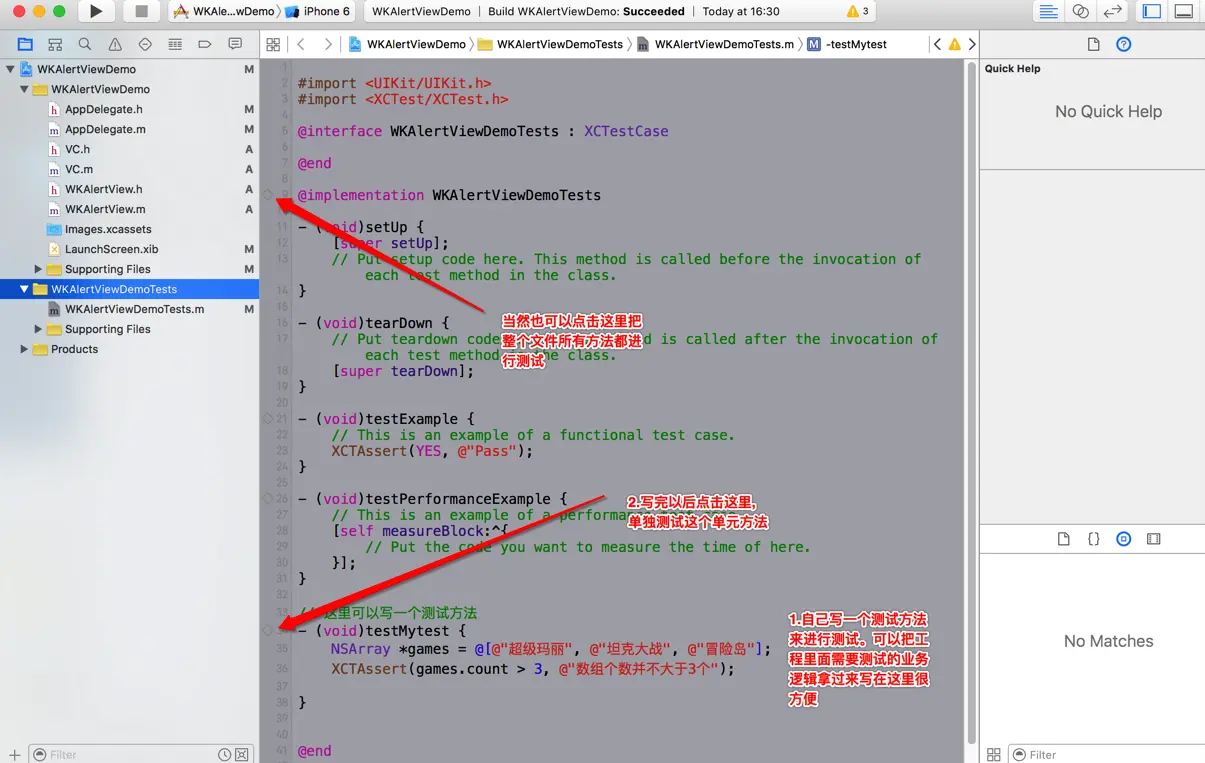Screen dimensions: 1205x763
Task: Open the scheme selector WKAle...wDemo
Action: click(x=223, y=11)
